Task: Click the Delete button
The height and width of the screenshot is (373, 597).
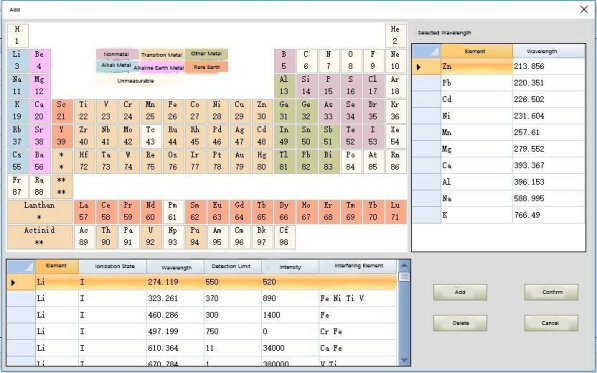Action: click(460, 323)
